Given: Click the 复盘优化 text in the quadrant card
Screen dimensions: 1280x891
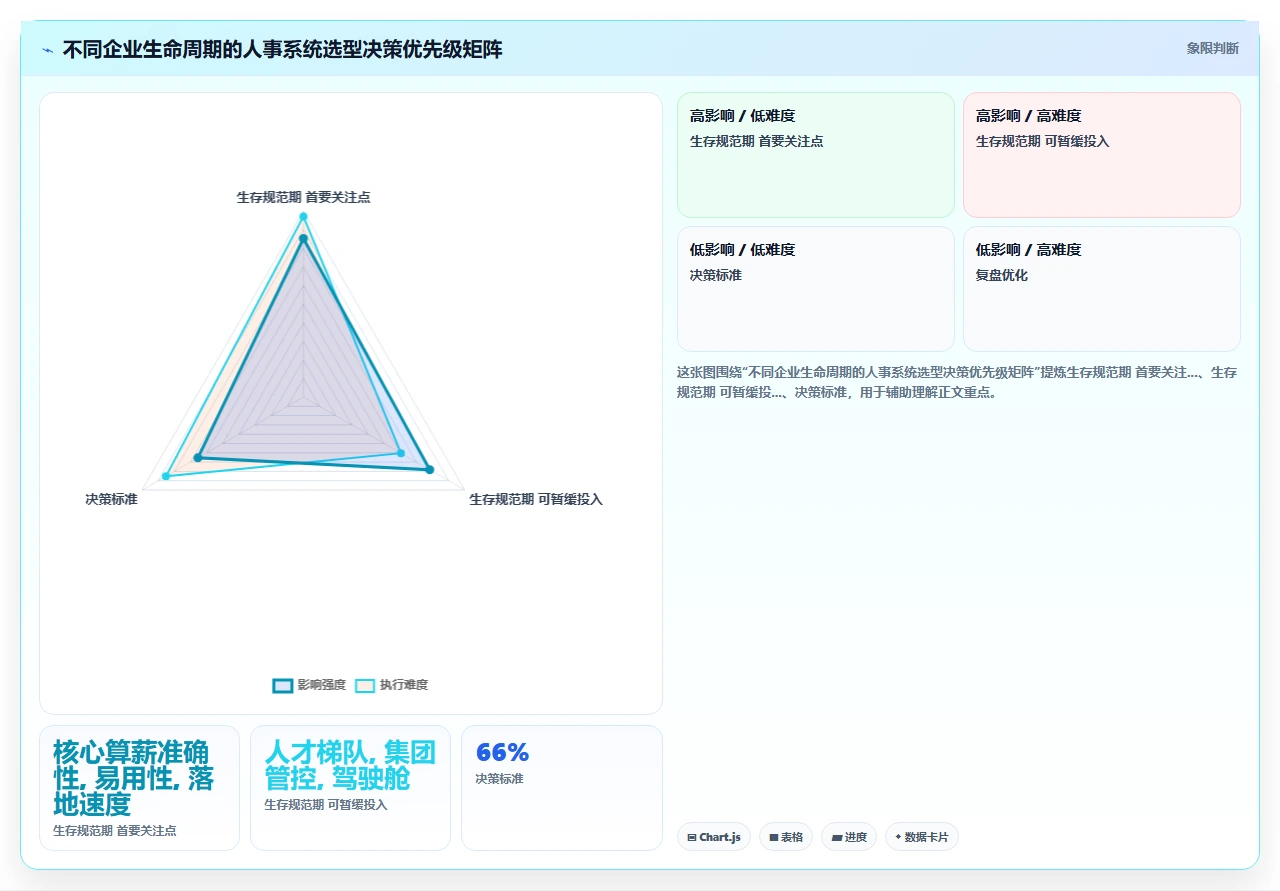Looking at the screenshot, I should pos(1002,275).
